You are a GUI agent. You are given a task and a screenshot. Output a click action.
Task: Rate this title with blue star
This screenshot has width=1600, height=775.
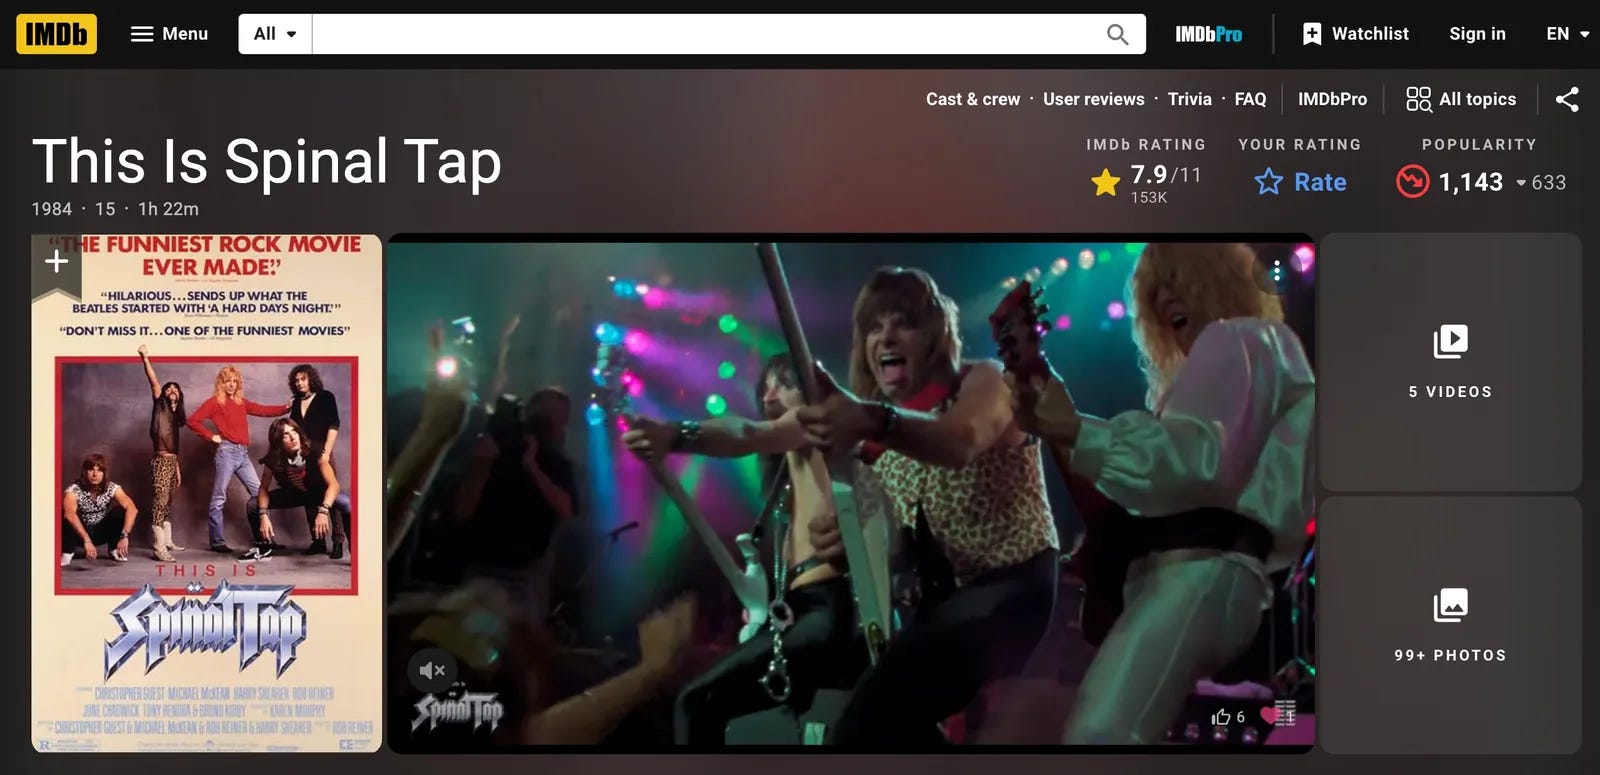(1300, 182)
